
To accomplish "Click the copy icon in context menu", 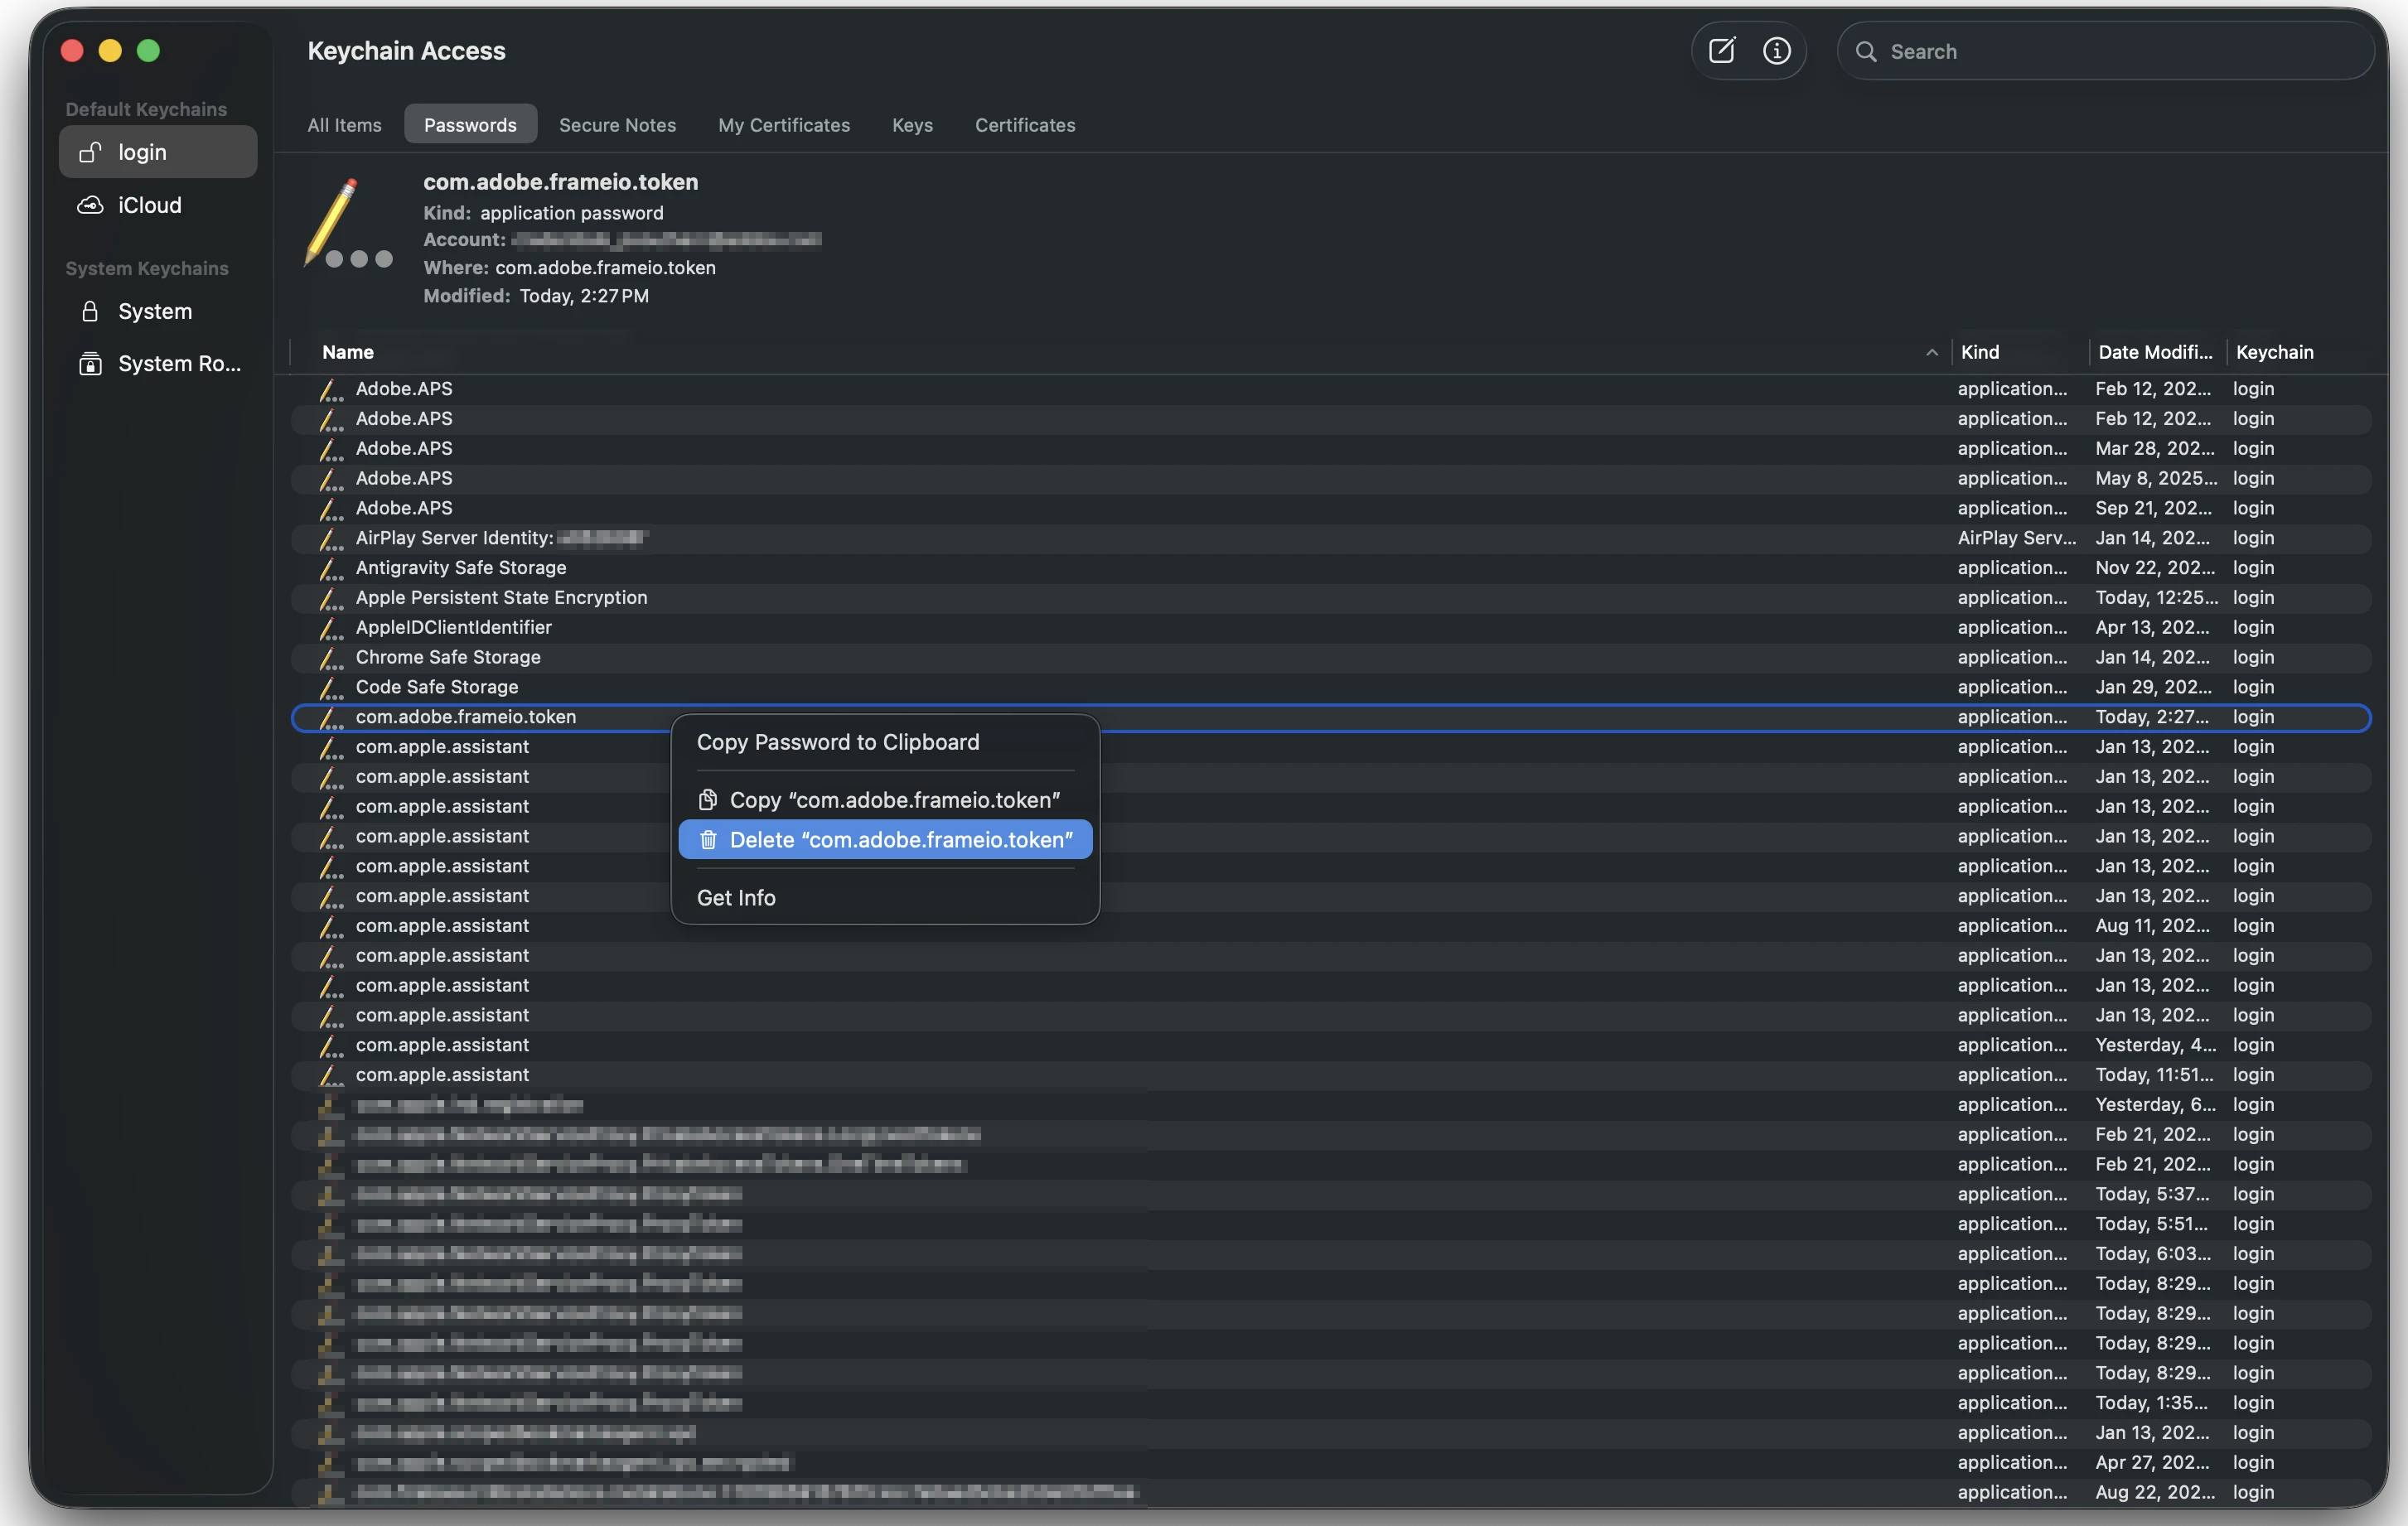I will (708, 800).
